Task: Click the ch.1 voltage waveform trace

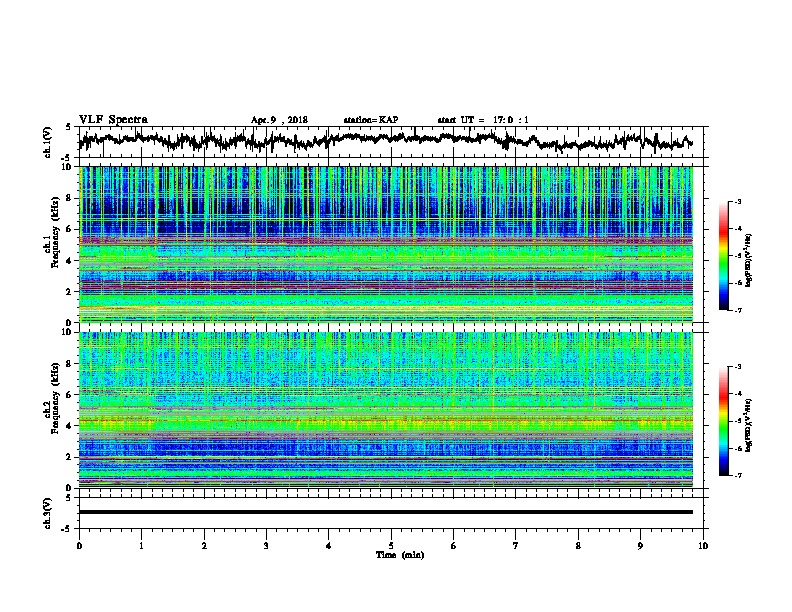Action: pos(386,139)
